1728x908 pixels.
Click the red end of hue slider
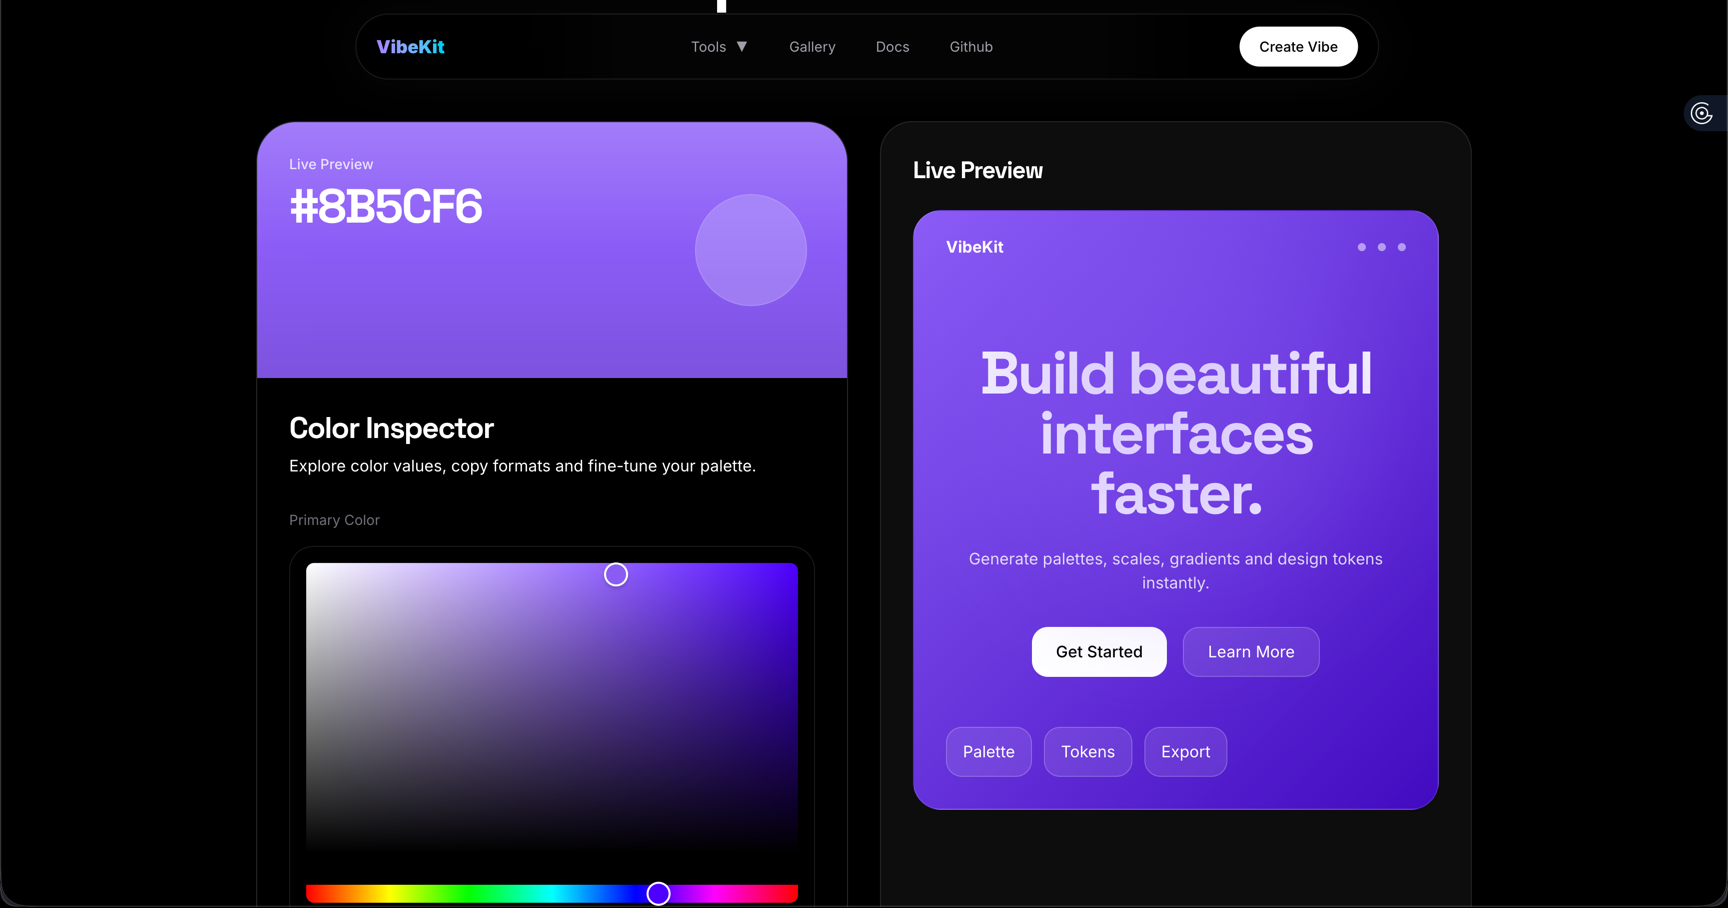click(790, 893)
